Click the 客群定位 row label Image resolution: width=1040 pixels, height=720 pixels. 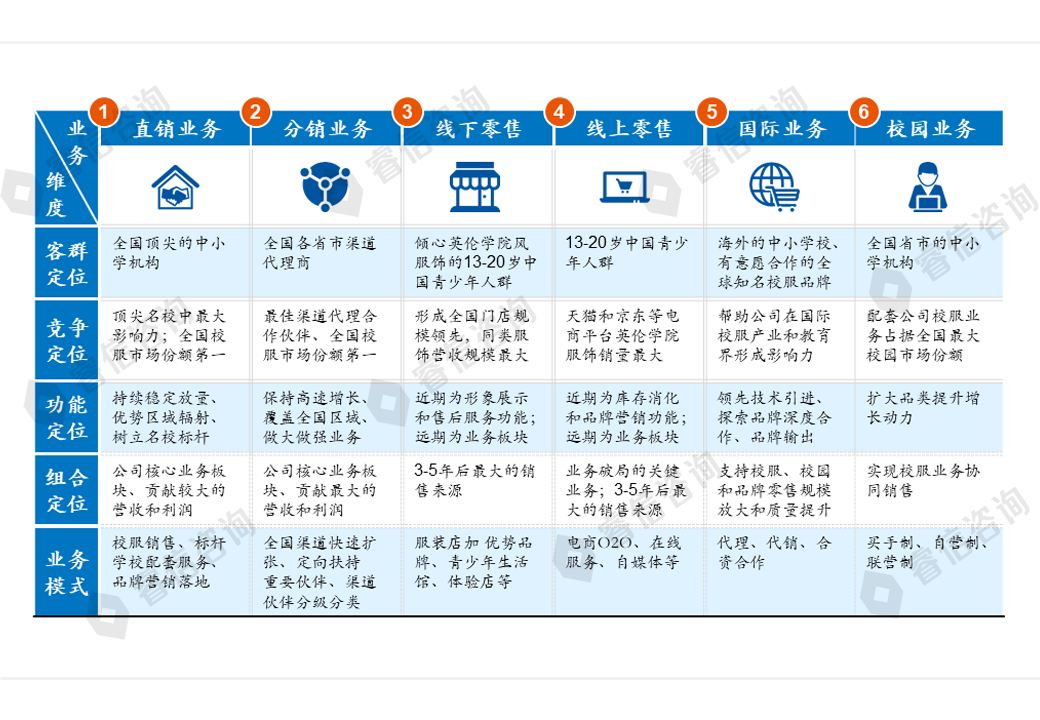tap(67, 263)
